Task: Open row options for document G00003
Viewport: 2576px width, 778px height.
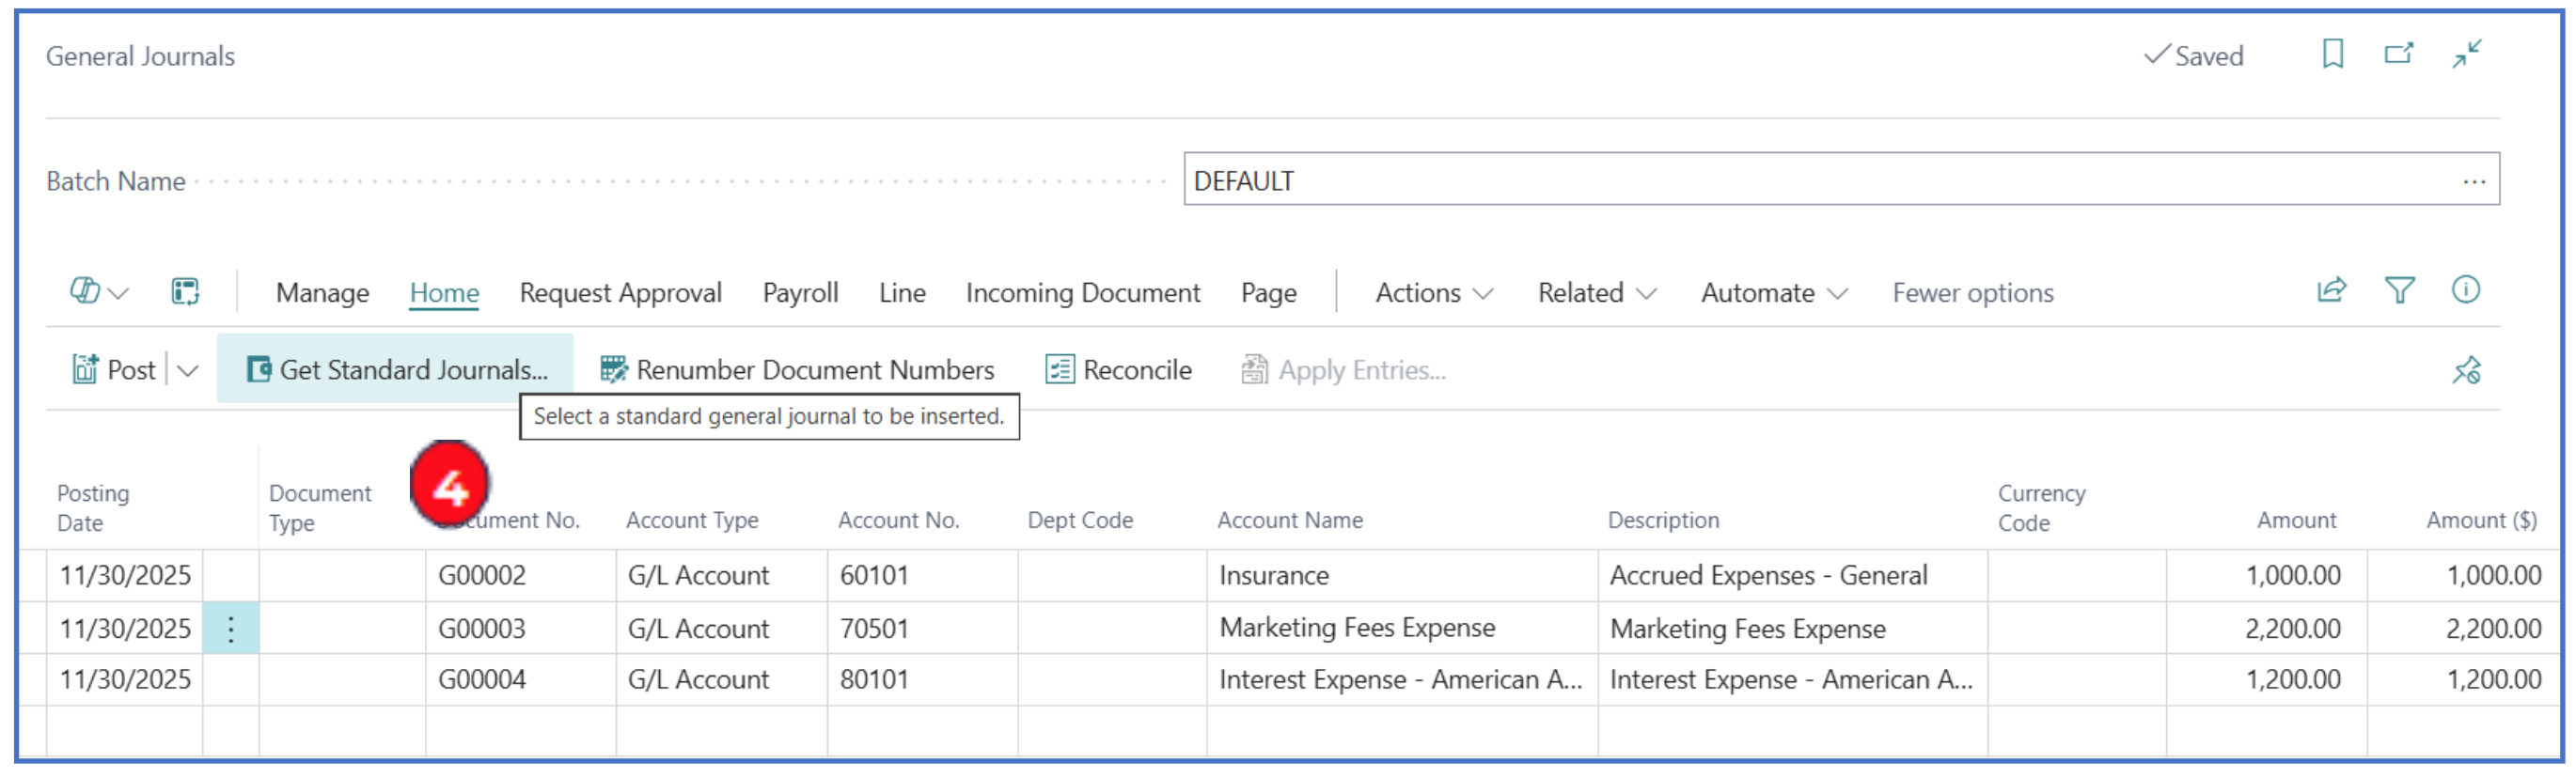Action: click(x=231, y=629)
